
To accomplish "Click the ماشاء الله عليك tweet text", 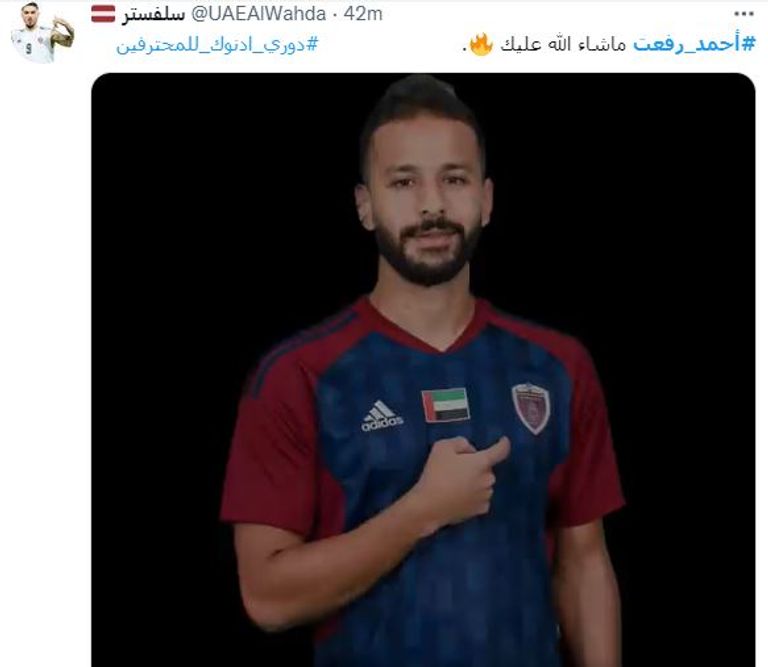I will pos(563,45).
